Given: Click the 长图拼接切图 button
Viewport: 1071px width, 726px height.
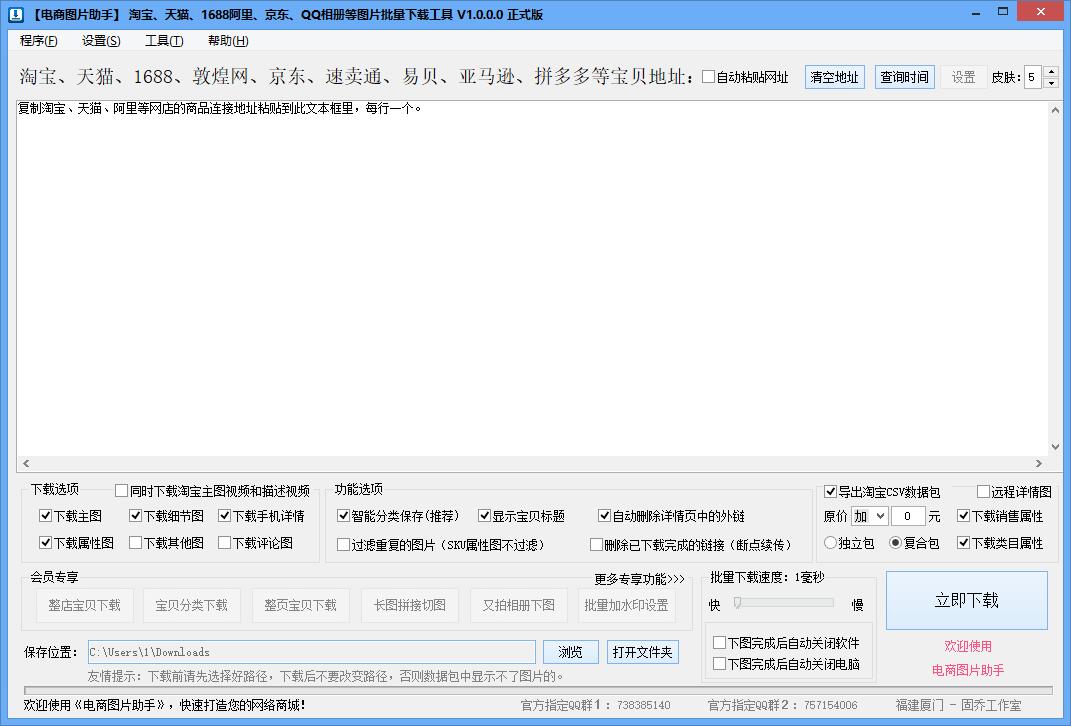Looking at the screenshot, I should click(409, 605).
